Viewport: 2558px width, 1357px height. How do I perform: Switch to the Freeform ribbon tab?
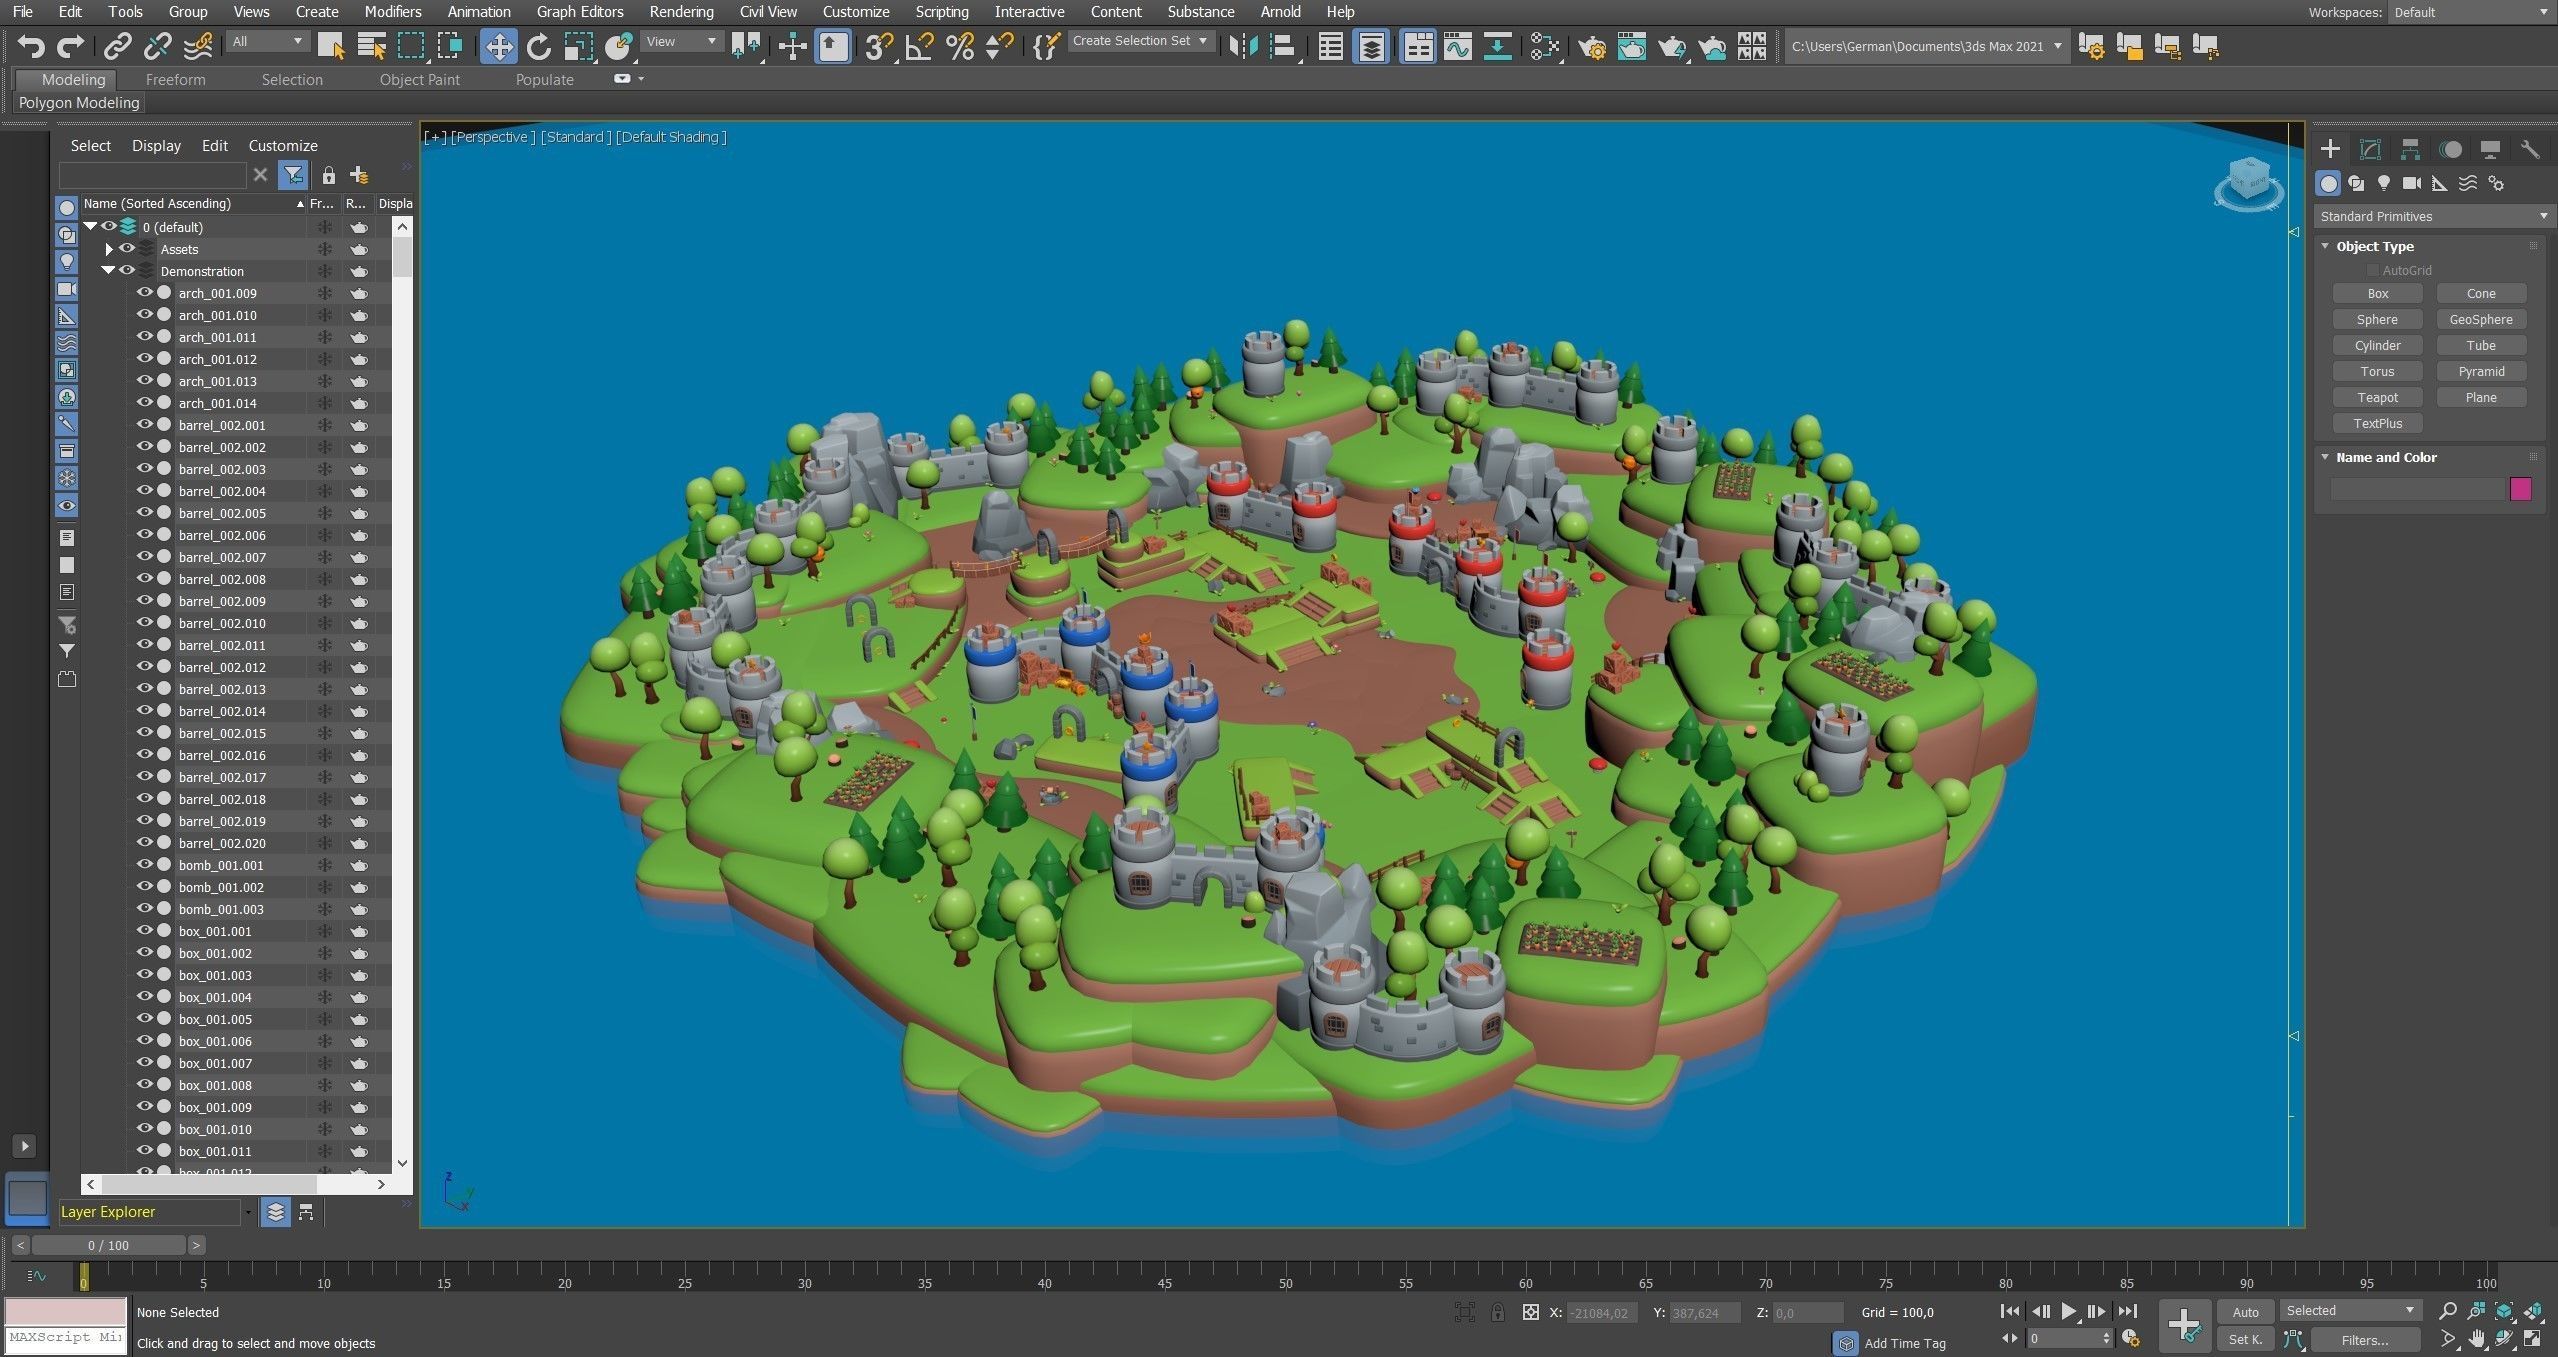point(175,80)
